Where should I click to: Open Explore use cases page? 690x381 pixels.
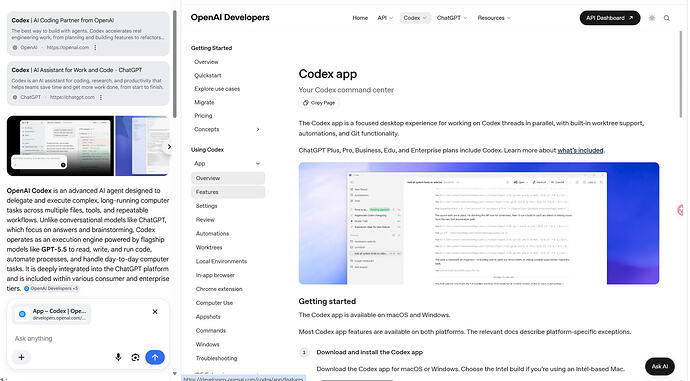point(217,89)
